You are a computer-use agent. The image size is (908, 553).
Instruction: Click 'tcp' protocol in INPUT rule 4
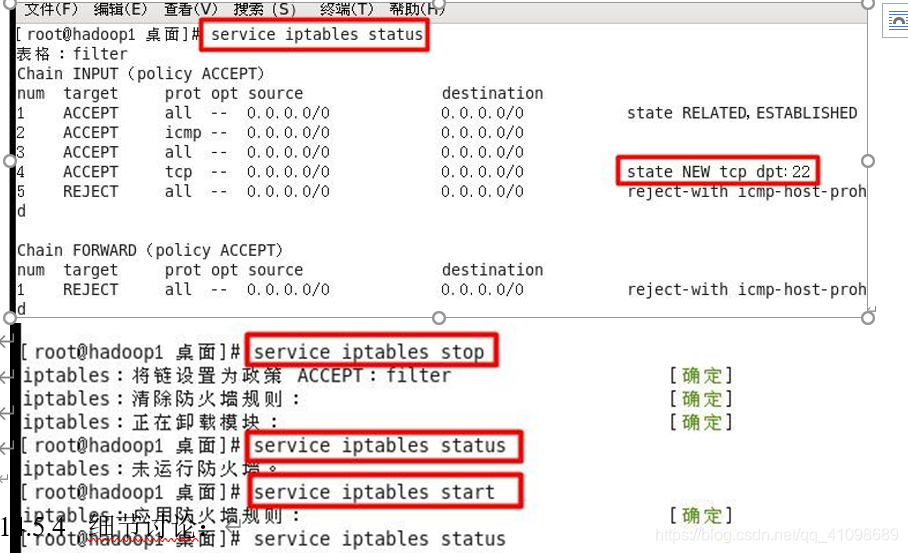[x=178, y=172]
